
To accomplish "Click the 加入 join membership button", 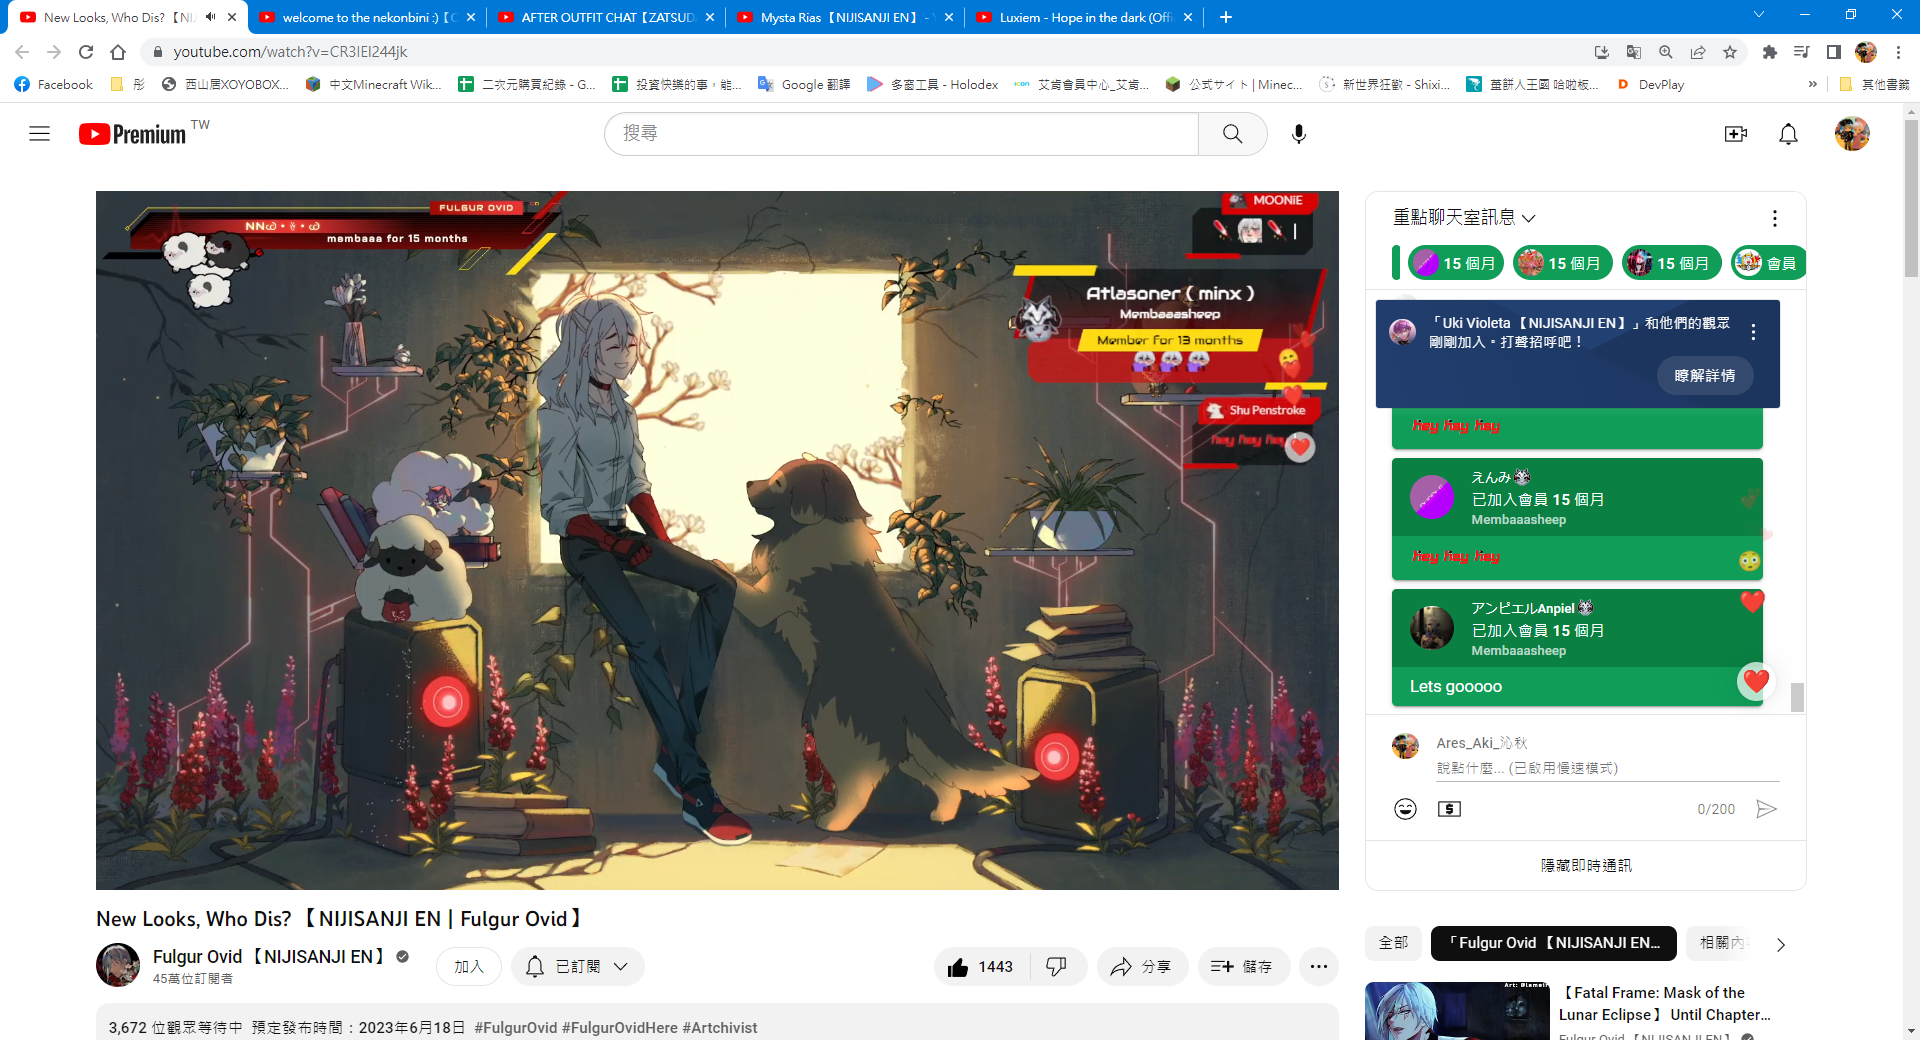I will (469, 966).
